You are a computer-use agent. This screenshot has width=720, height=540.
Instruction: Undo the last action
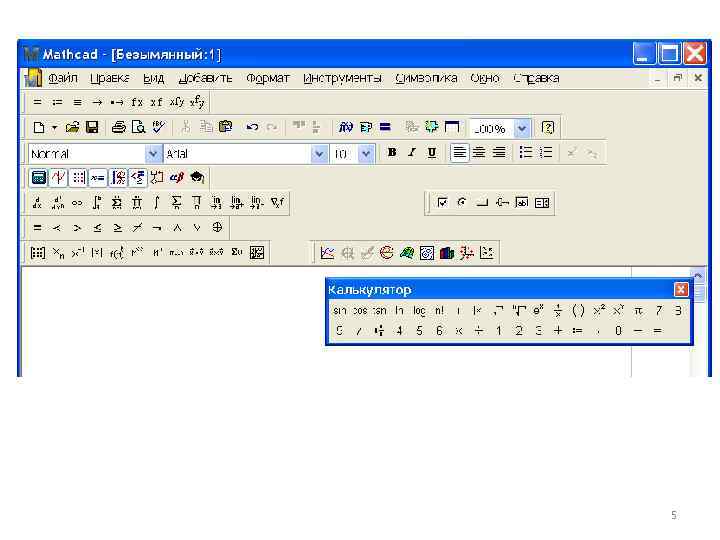(x=252, y=127)
